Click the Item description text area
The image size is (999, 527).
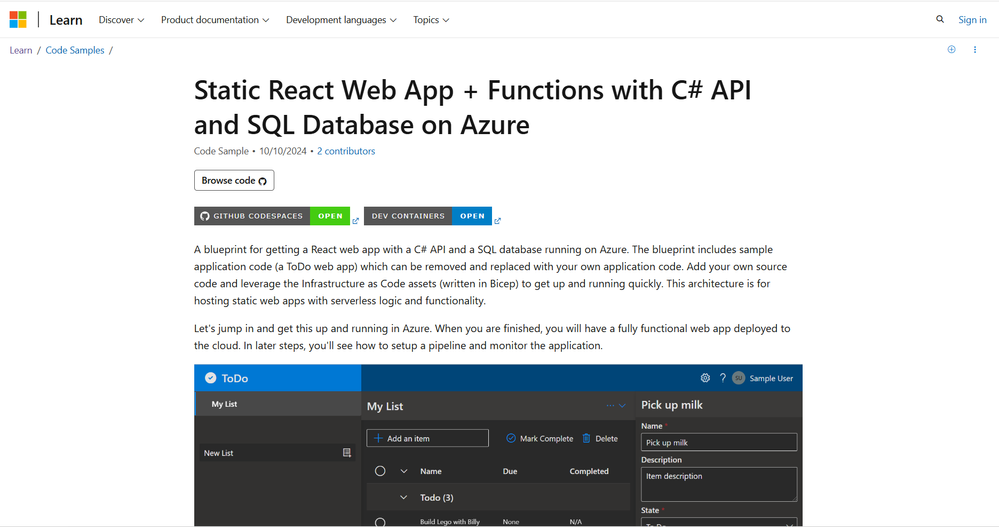719,484
